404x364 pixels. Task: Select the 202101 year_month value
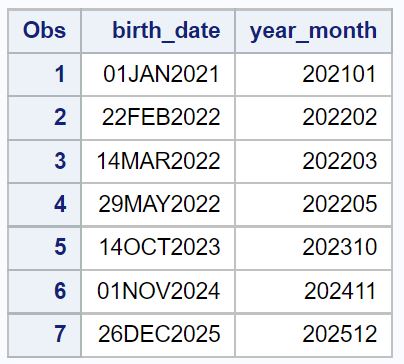(x=313, y=74)
